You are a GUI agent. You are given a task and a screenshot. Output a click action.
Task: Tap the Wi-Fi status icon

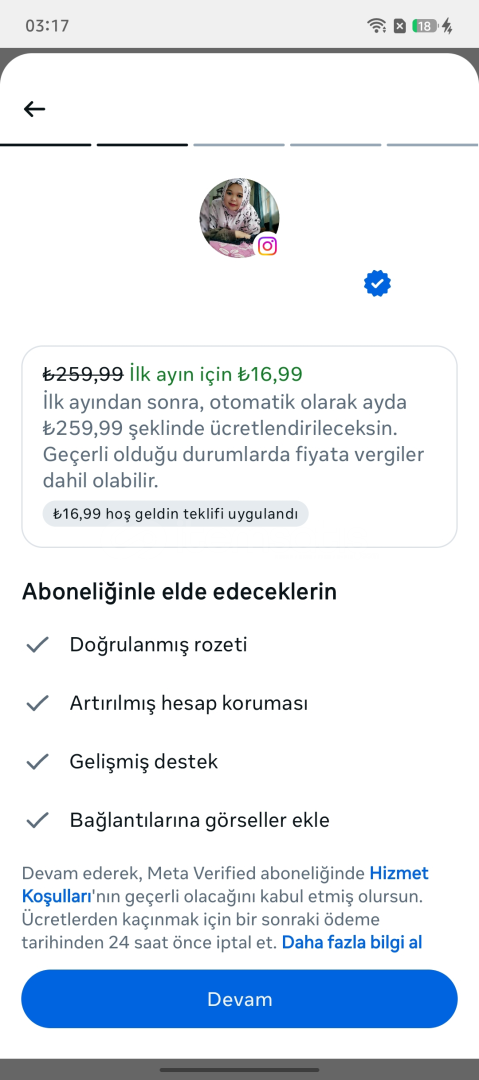pos(376,26)
